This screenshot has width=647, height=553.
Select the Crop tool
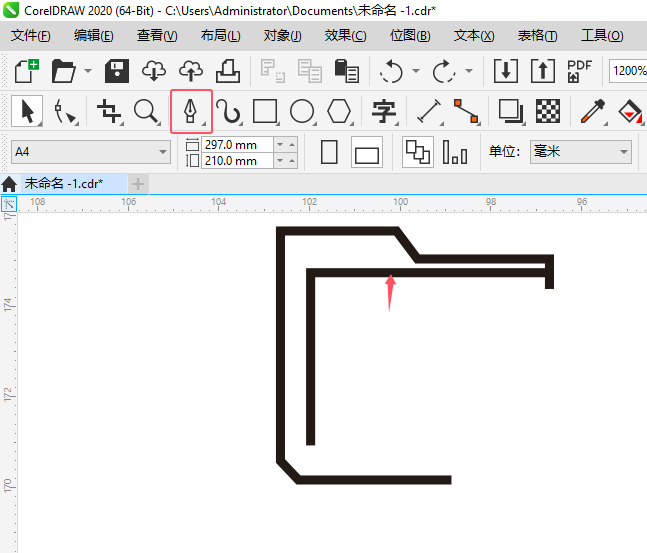(109, 111)
